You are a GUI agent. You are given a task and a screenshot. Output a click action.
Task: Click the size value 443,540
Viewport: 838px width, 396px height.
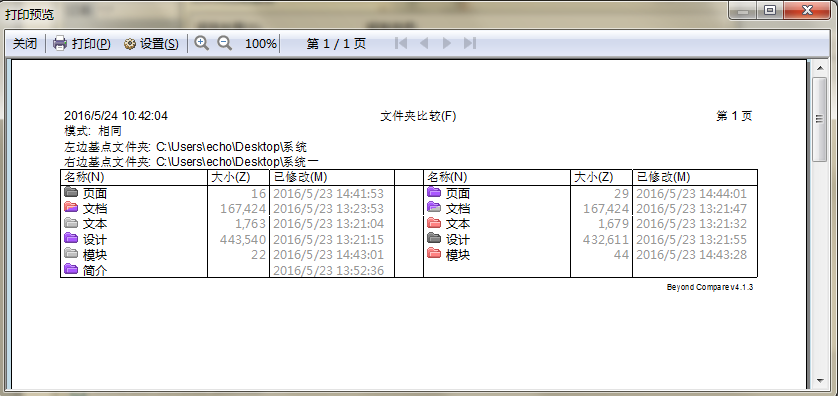tap(243, 239)
